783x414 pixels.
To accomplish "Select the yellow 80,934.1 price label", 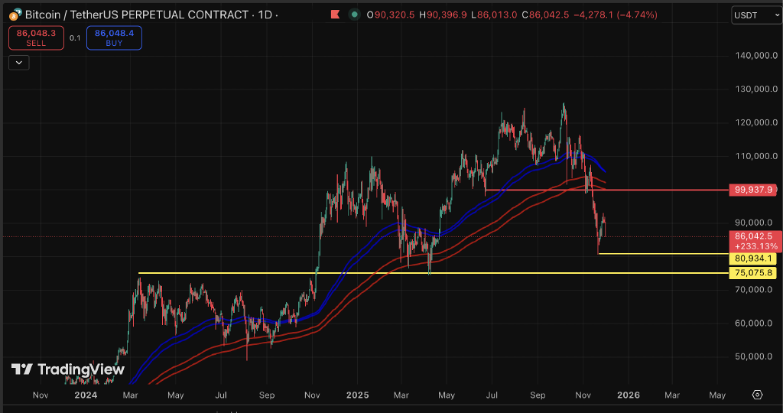I will point(752,257).
